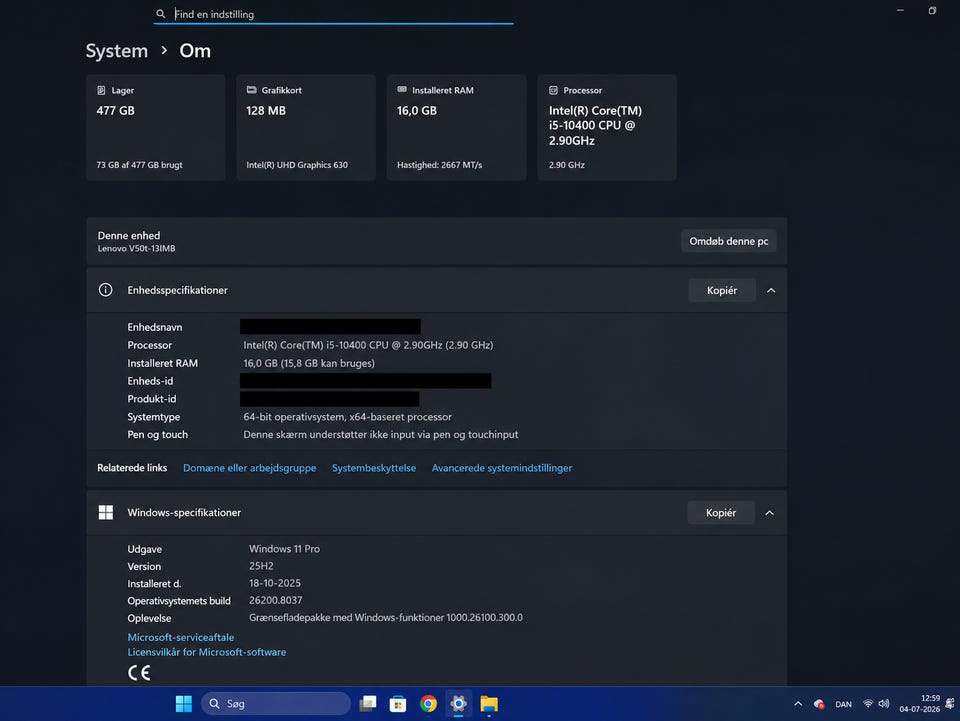This screenshot has width=960, height=721.
Task: Launch Microsoft Store from taskbar
Action: (398, 704)
